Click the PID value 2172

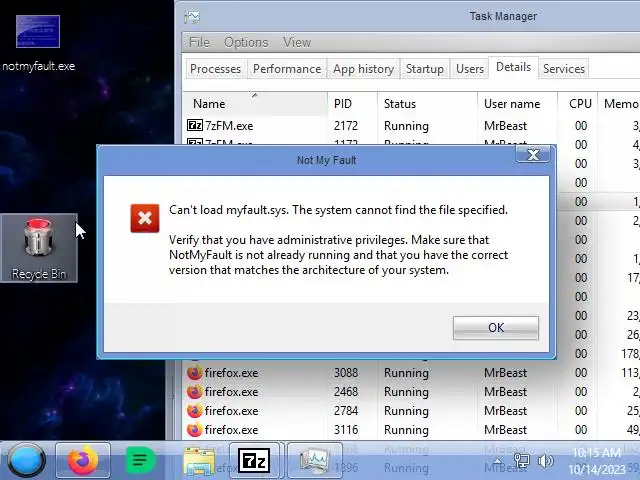pyautogui.click(x=346, y=126)
